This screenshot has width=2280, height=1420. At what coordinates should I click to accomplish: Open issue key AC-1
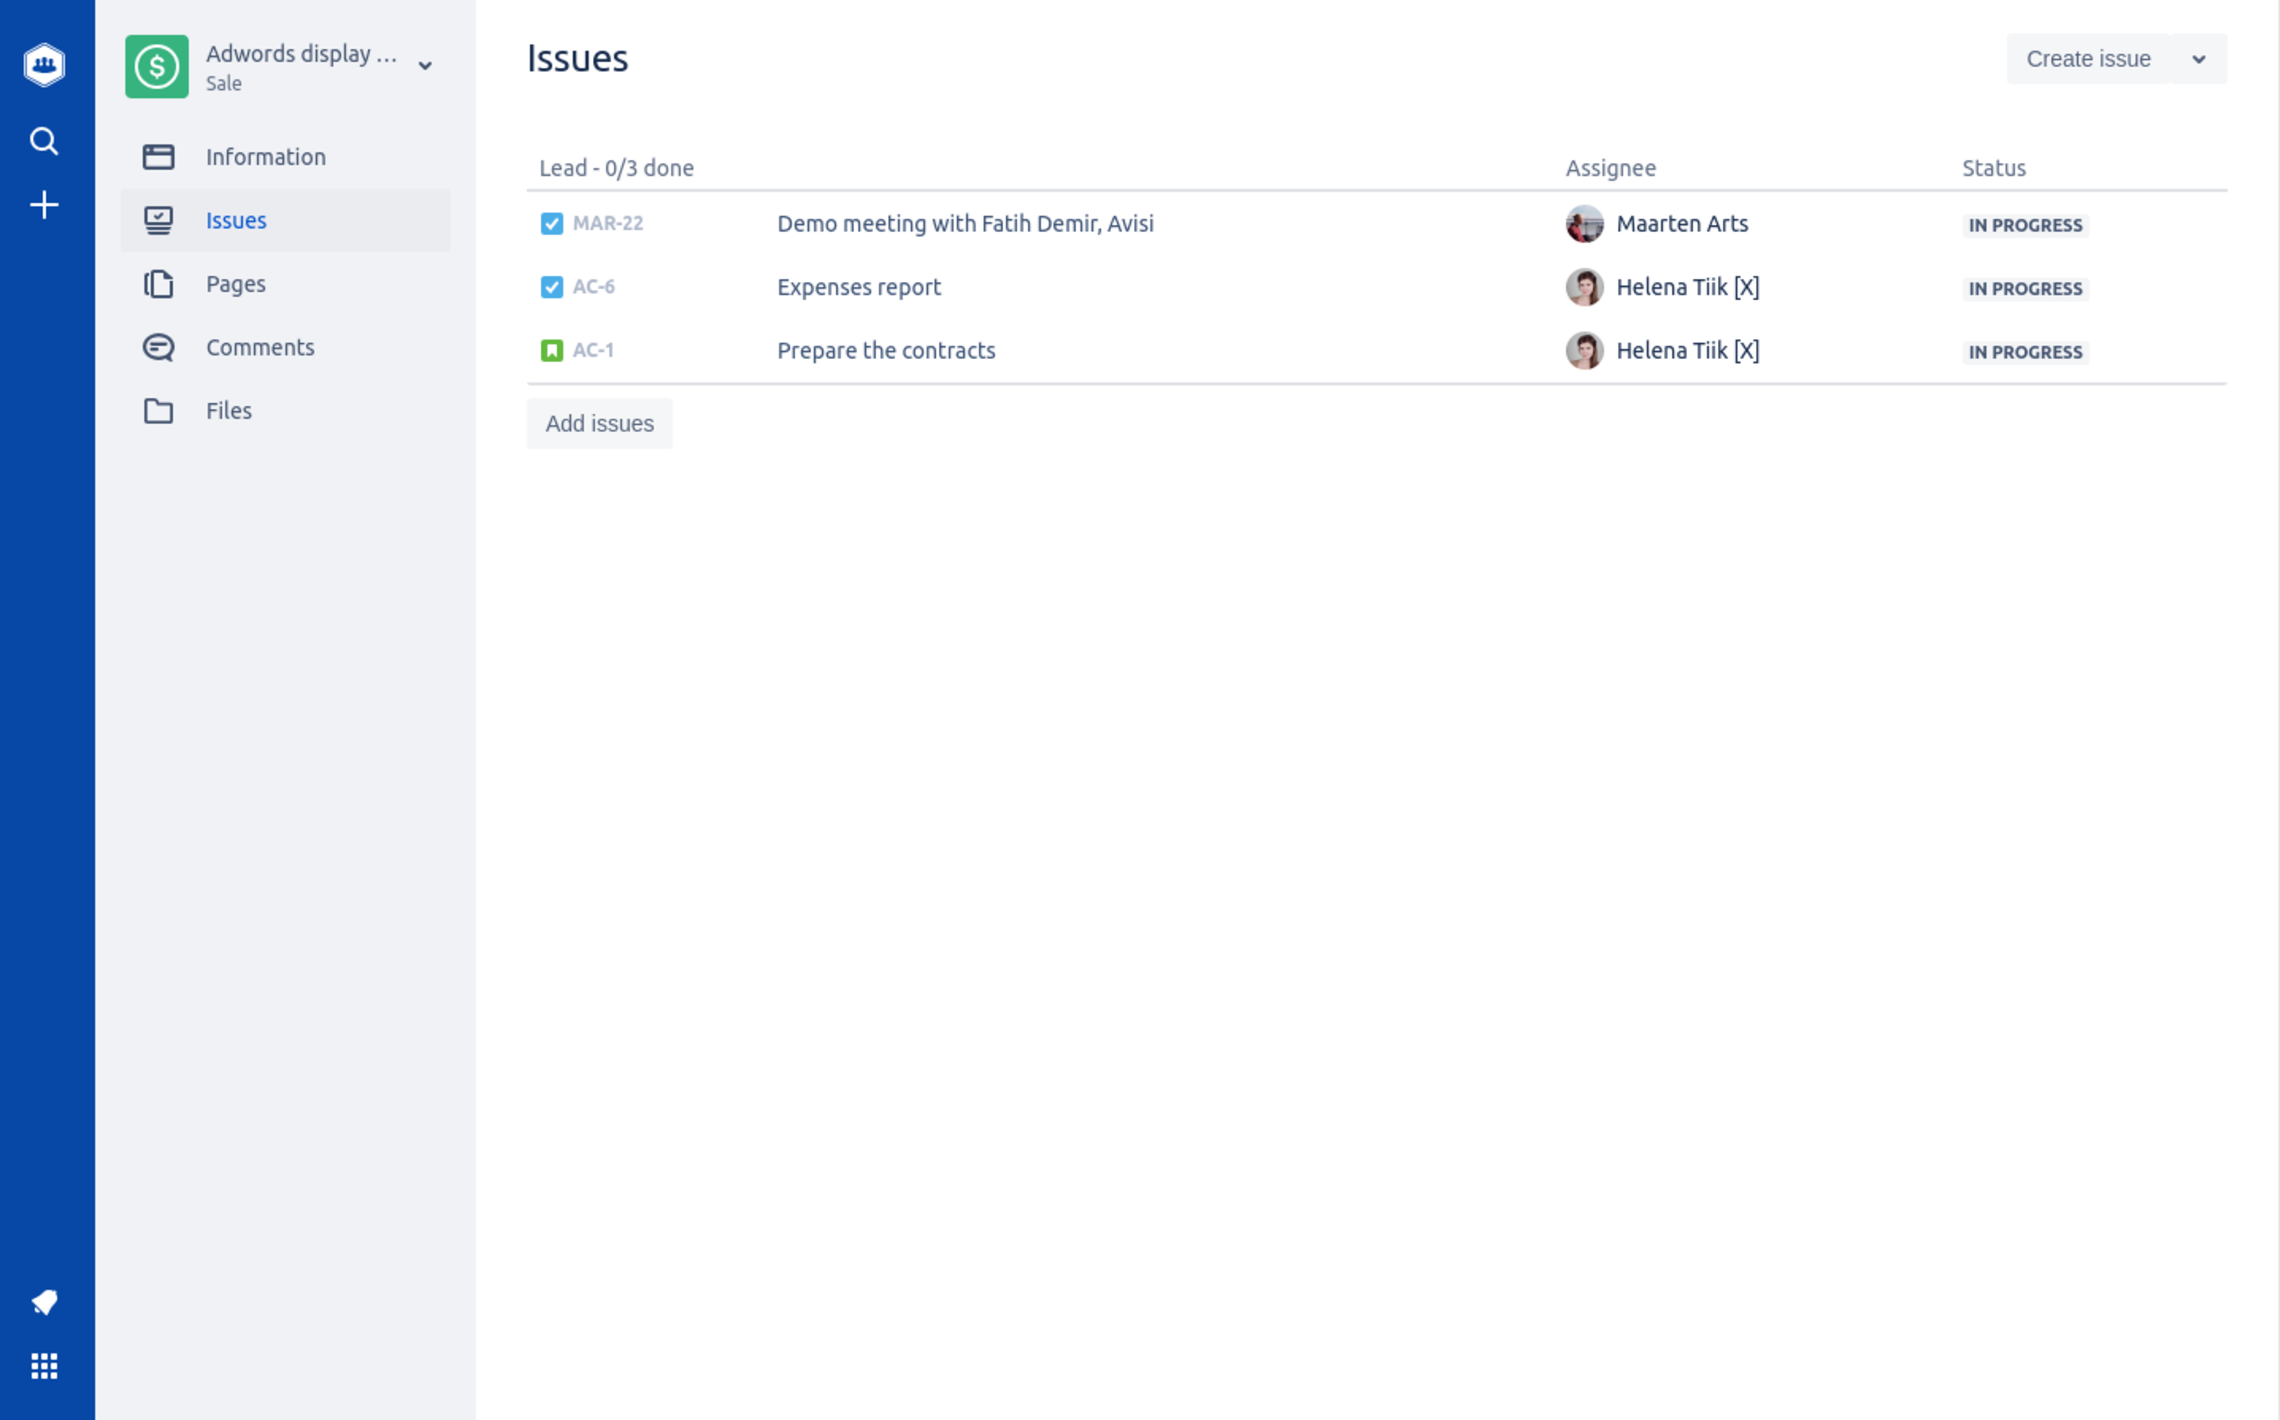click(x=593, y=351)
